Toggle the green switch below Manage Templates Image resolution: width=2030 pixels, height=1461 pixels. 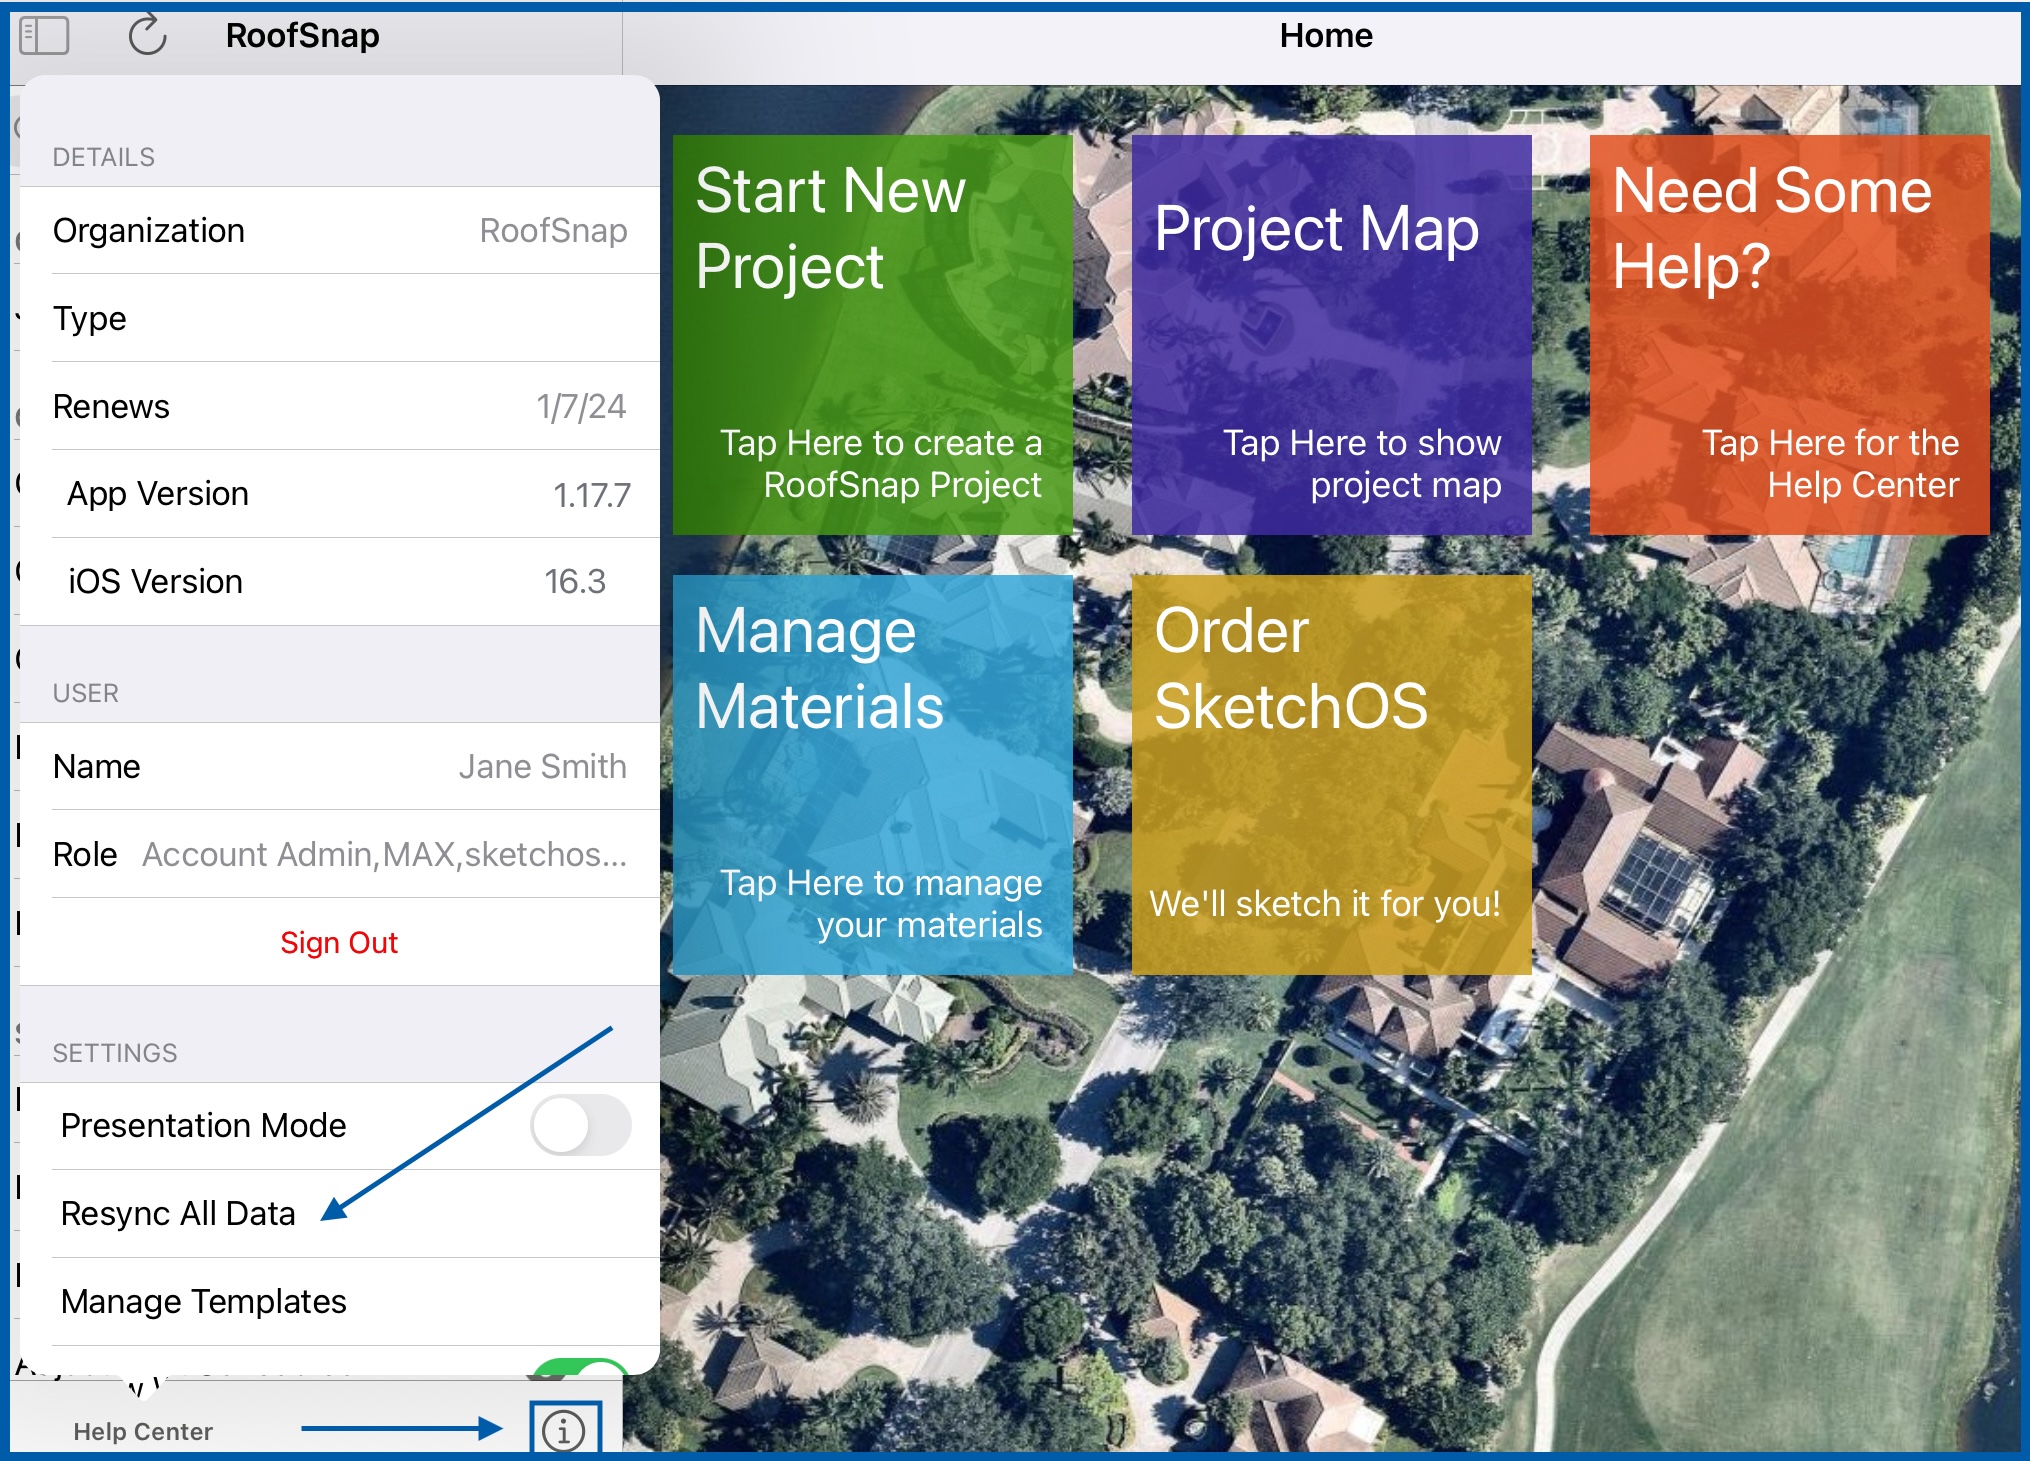pyautogui.click(x=581, y=1366)
